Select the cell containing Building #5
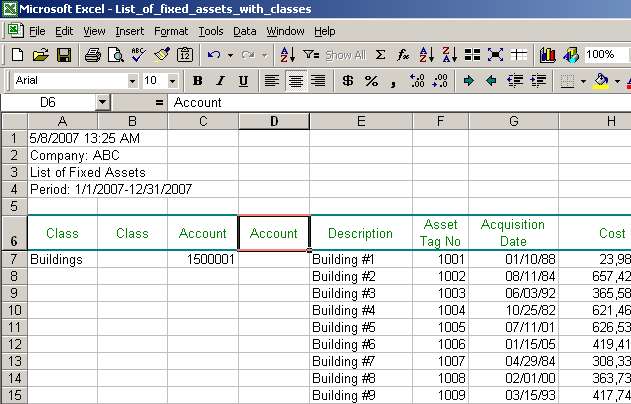631x404 pixels. click(x=361, y=327)
